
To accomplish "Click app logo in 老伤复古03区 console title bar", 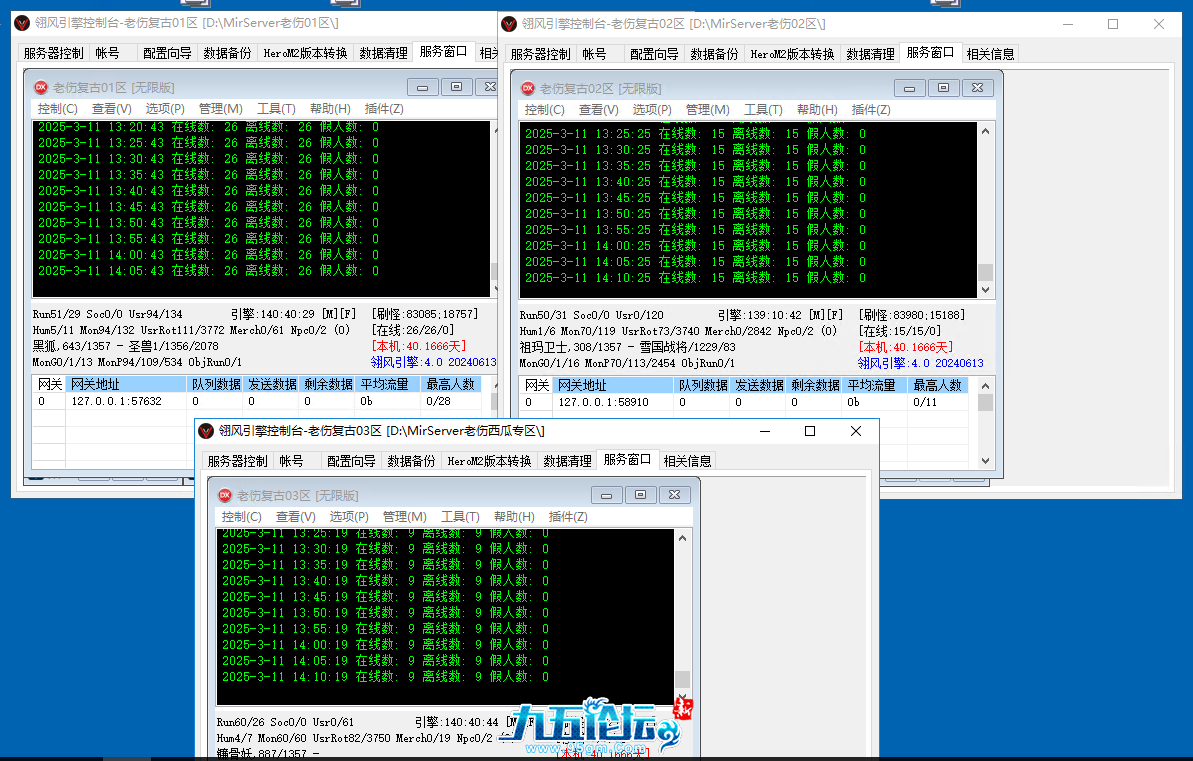I will 206,431.
